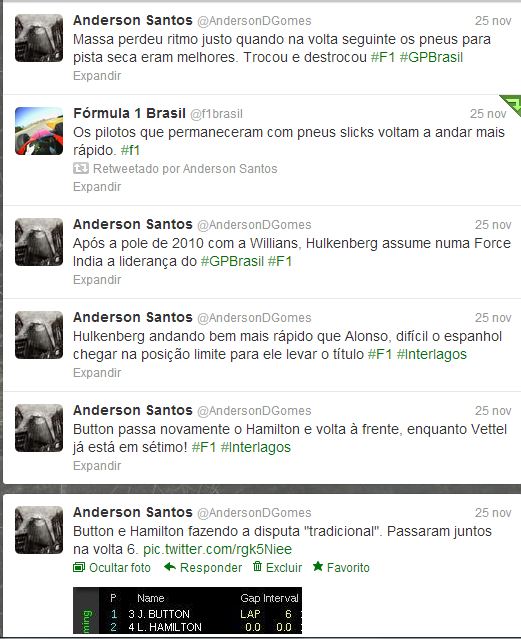The image size is (521, 639).
Task: Click the Ocultar foto picture icon
Action: point(79,567)
